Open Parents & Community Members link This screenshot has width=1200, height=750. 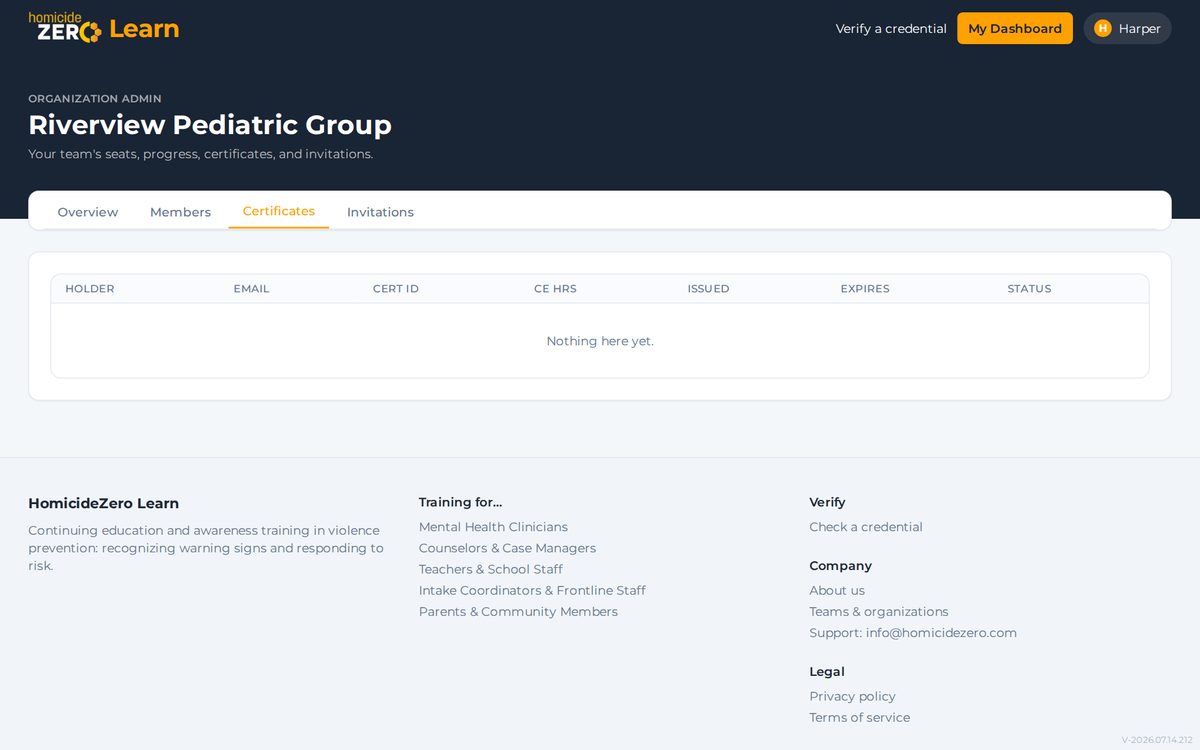(518, 611)
